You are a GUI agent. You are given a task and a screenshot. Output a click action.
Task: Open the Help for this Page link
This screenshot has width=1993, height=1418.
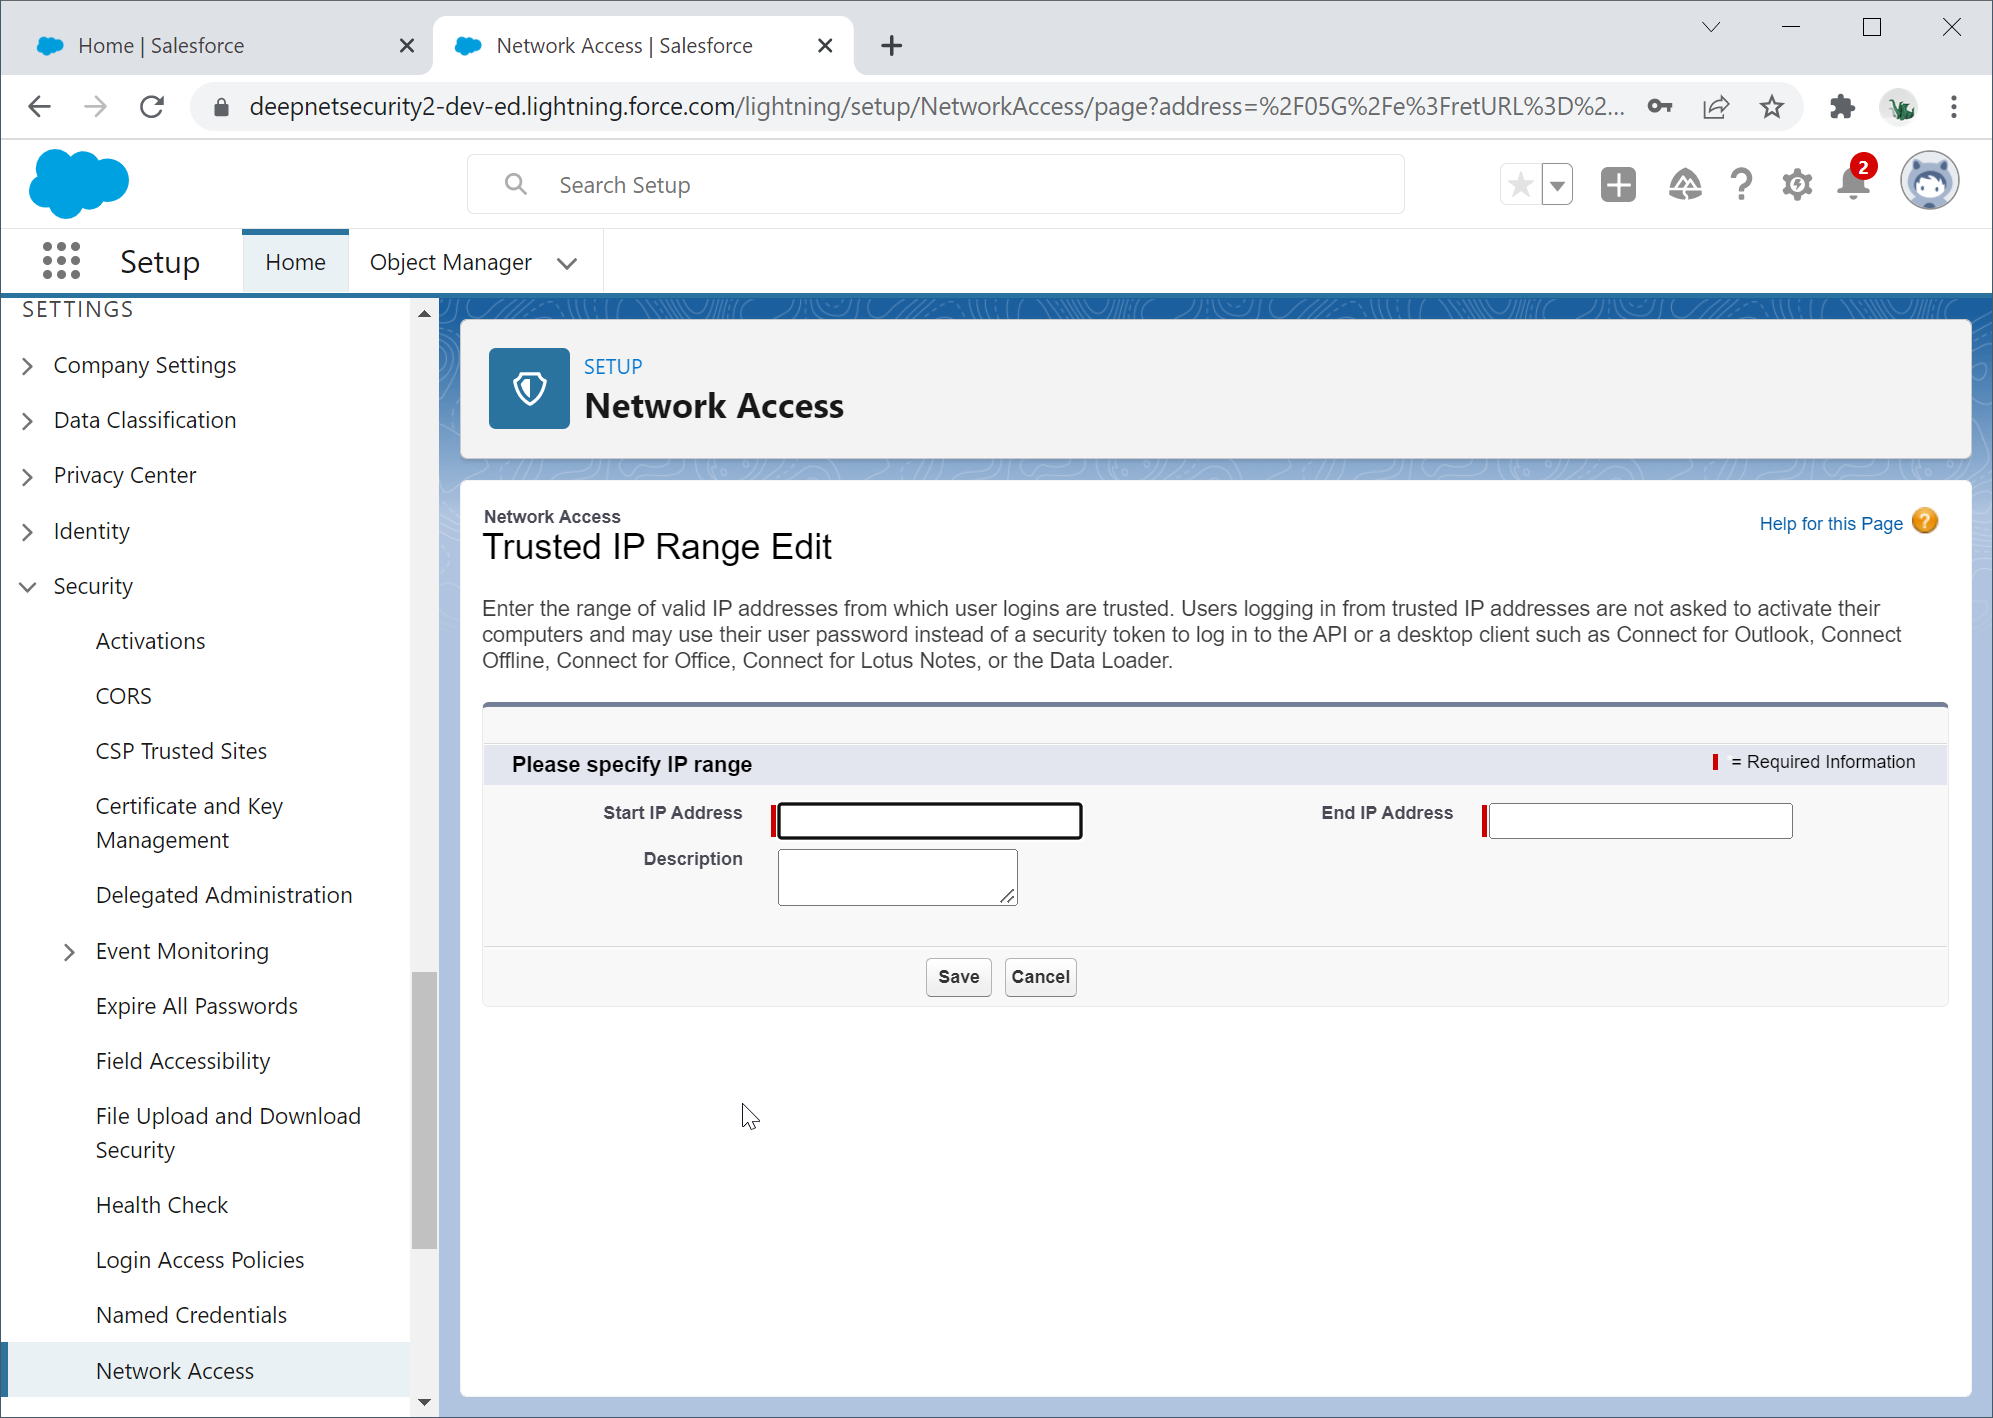pos(1830,523)
